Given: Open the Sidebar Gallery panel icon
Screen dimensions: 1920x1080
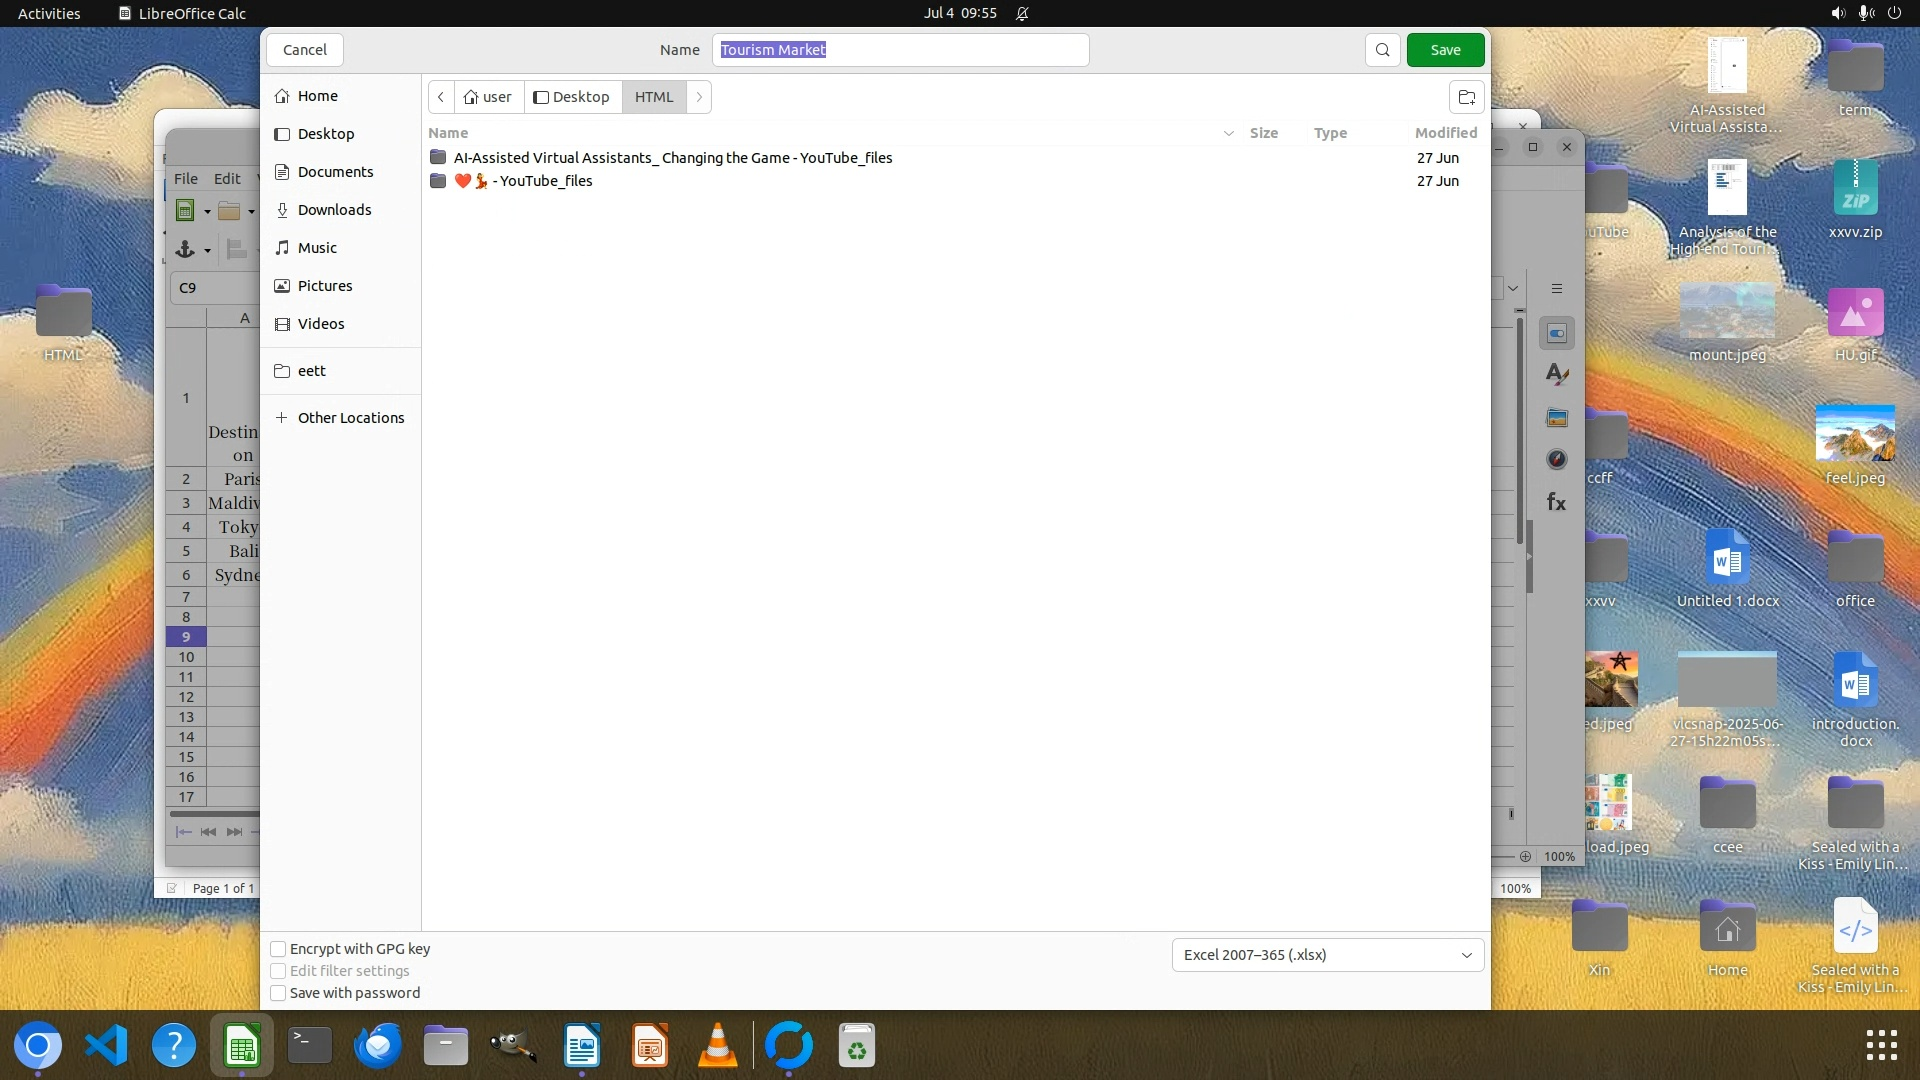Looking at the screenshot, I should pos(1557,418).
